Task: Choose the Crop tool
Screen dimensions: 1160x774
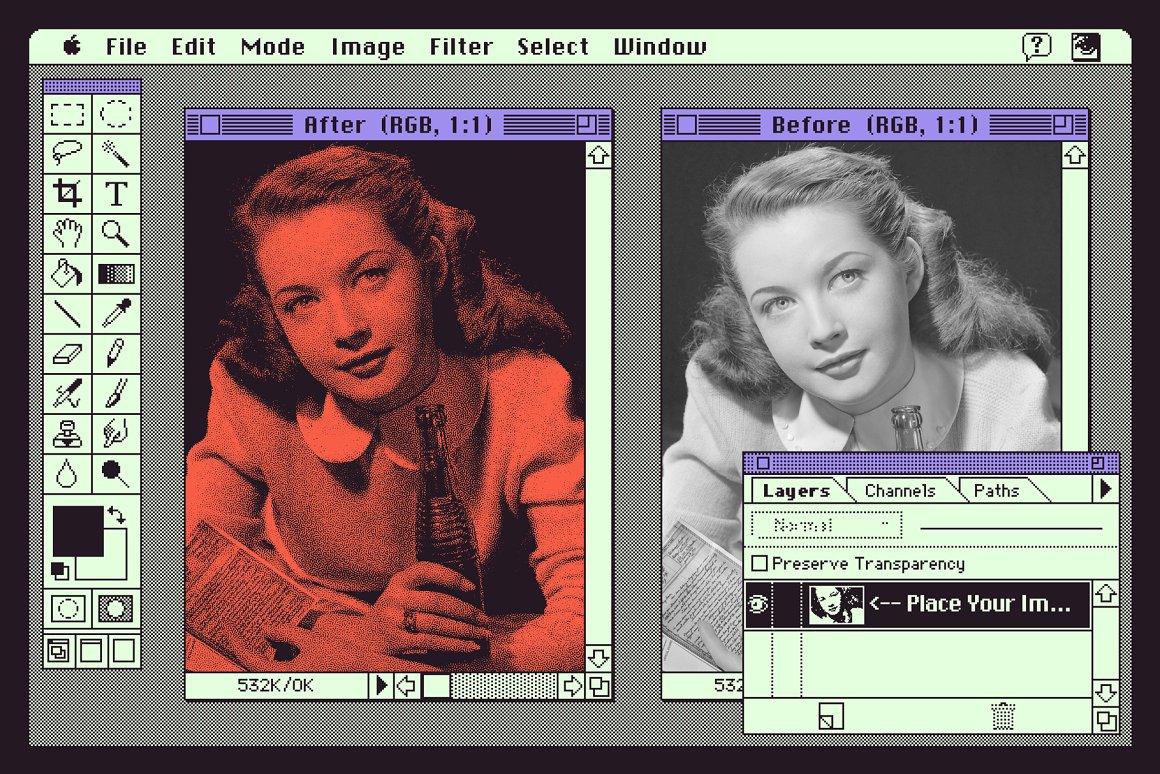Action: tap(67, 193)
